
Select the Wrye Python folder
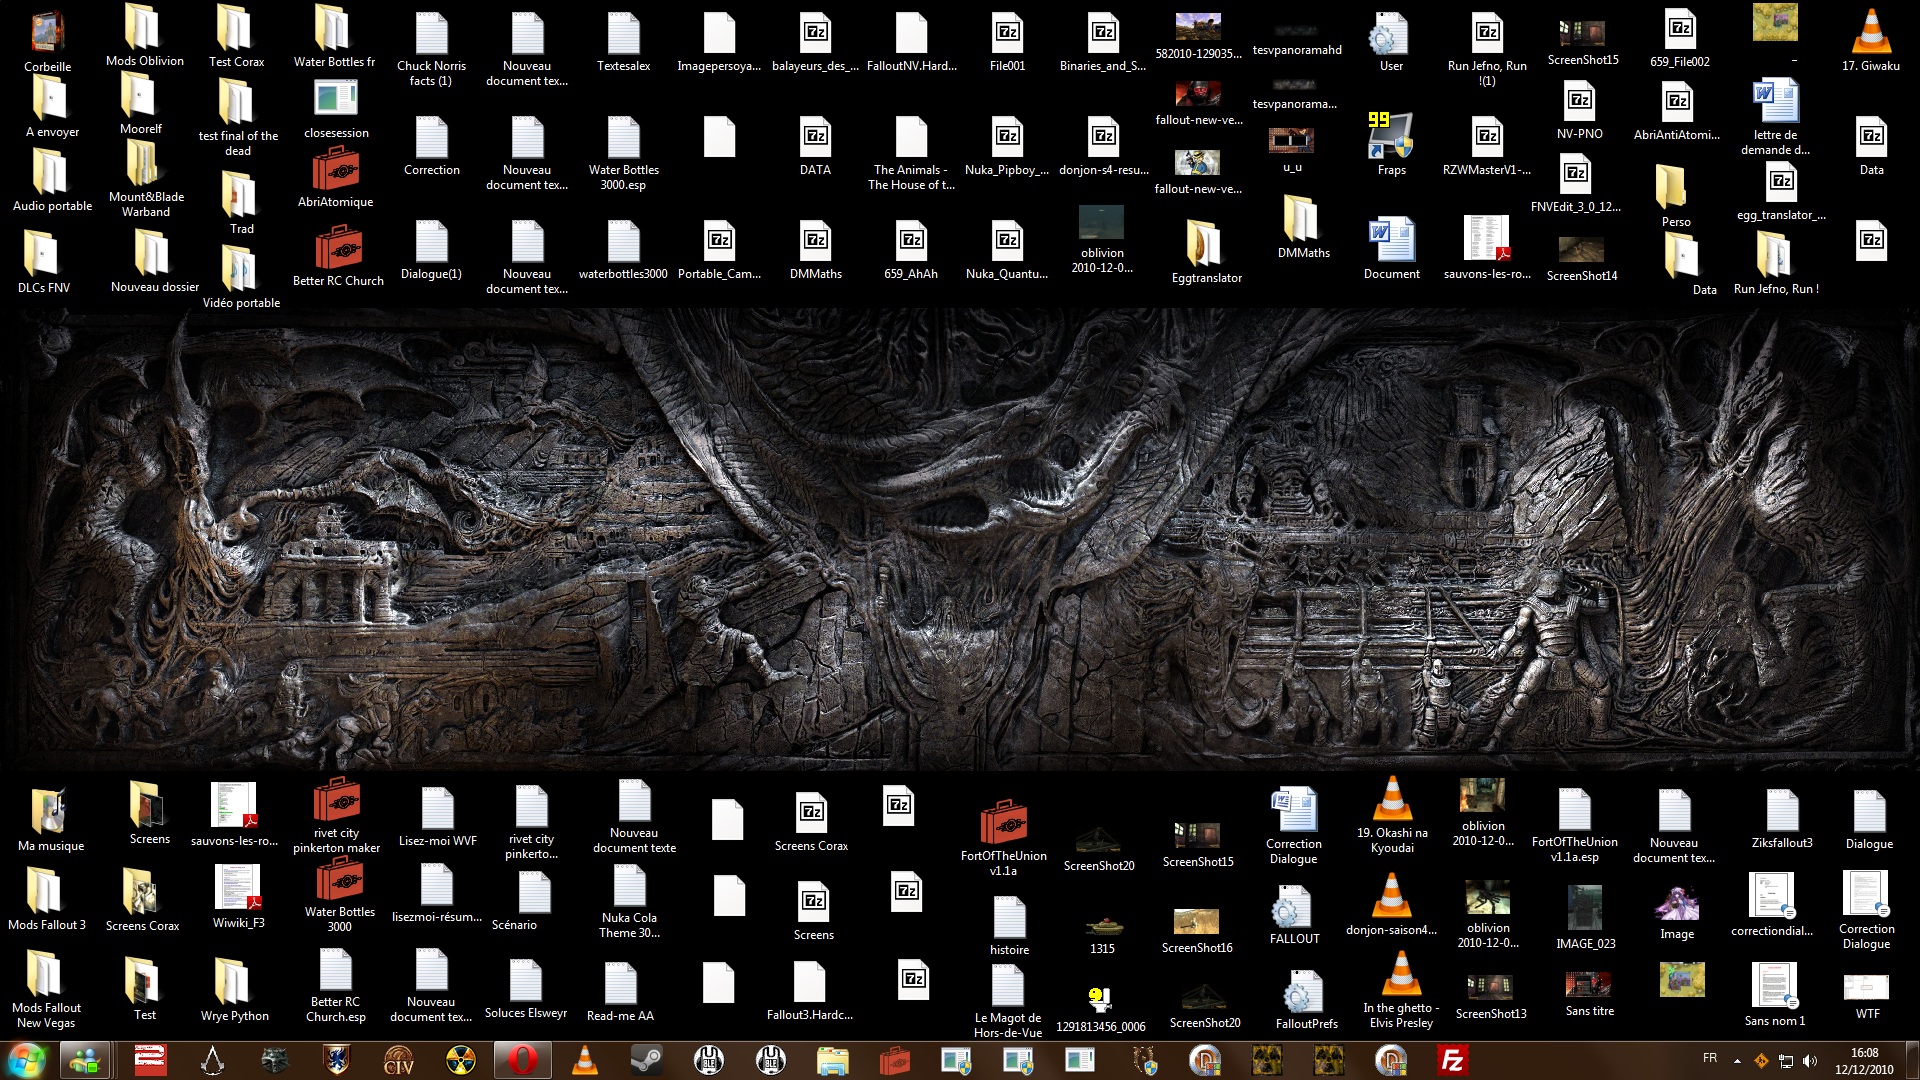[234, 990]
